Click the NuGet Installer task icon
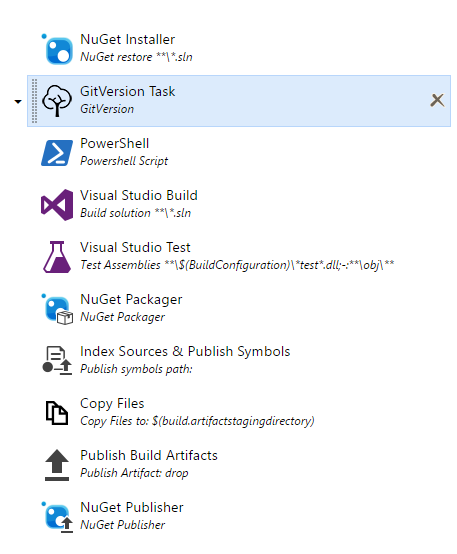The image size is (457, 554). [57, 49]
